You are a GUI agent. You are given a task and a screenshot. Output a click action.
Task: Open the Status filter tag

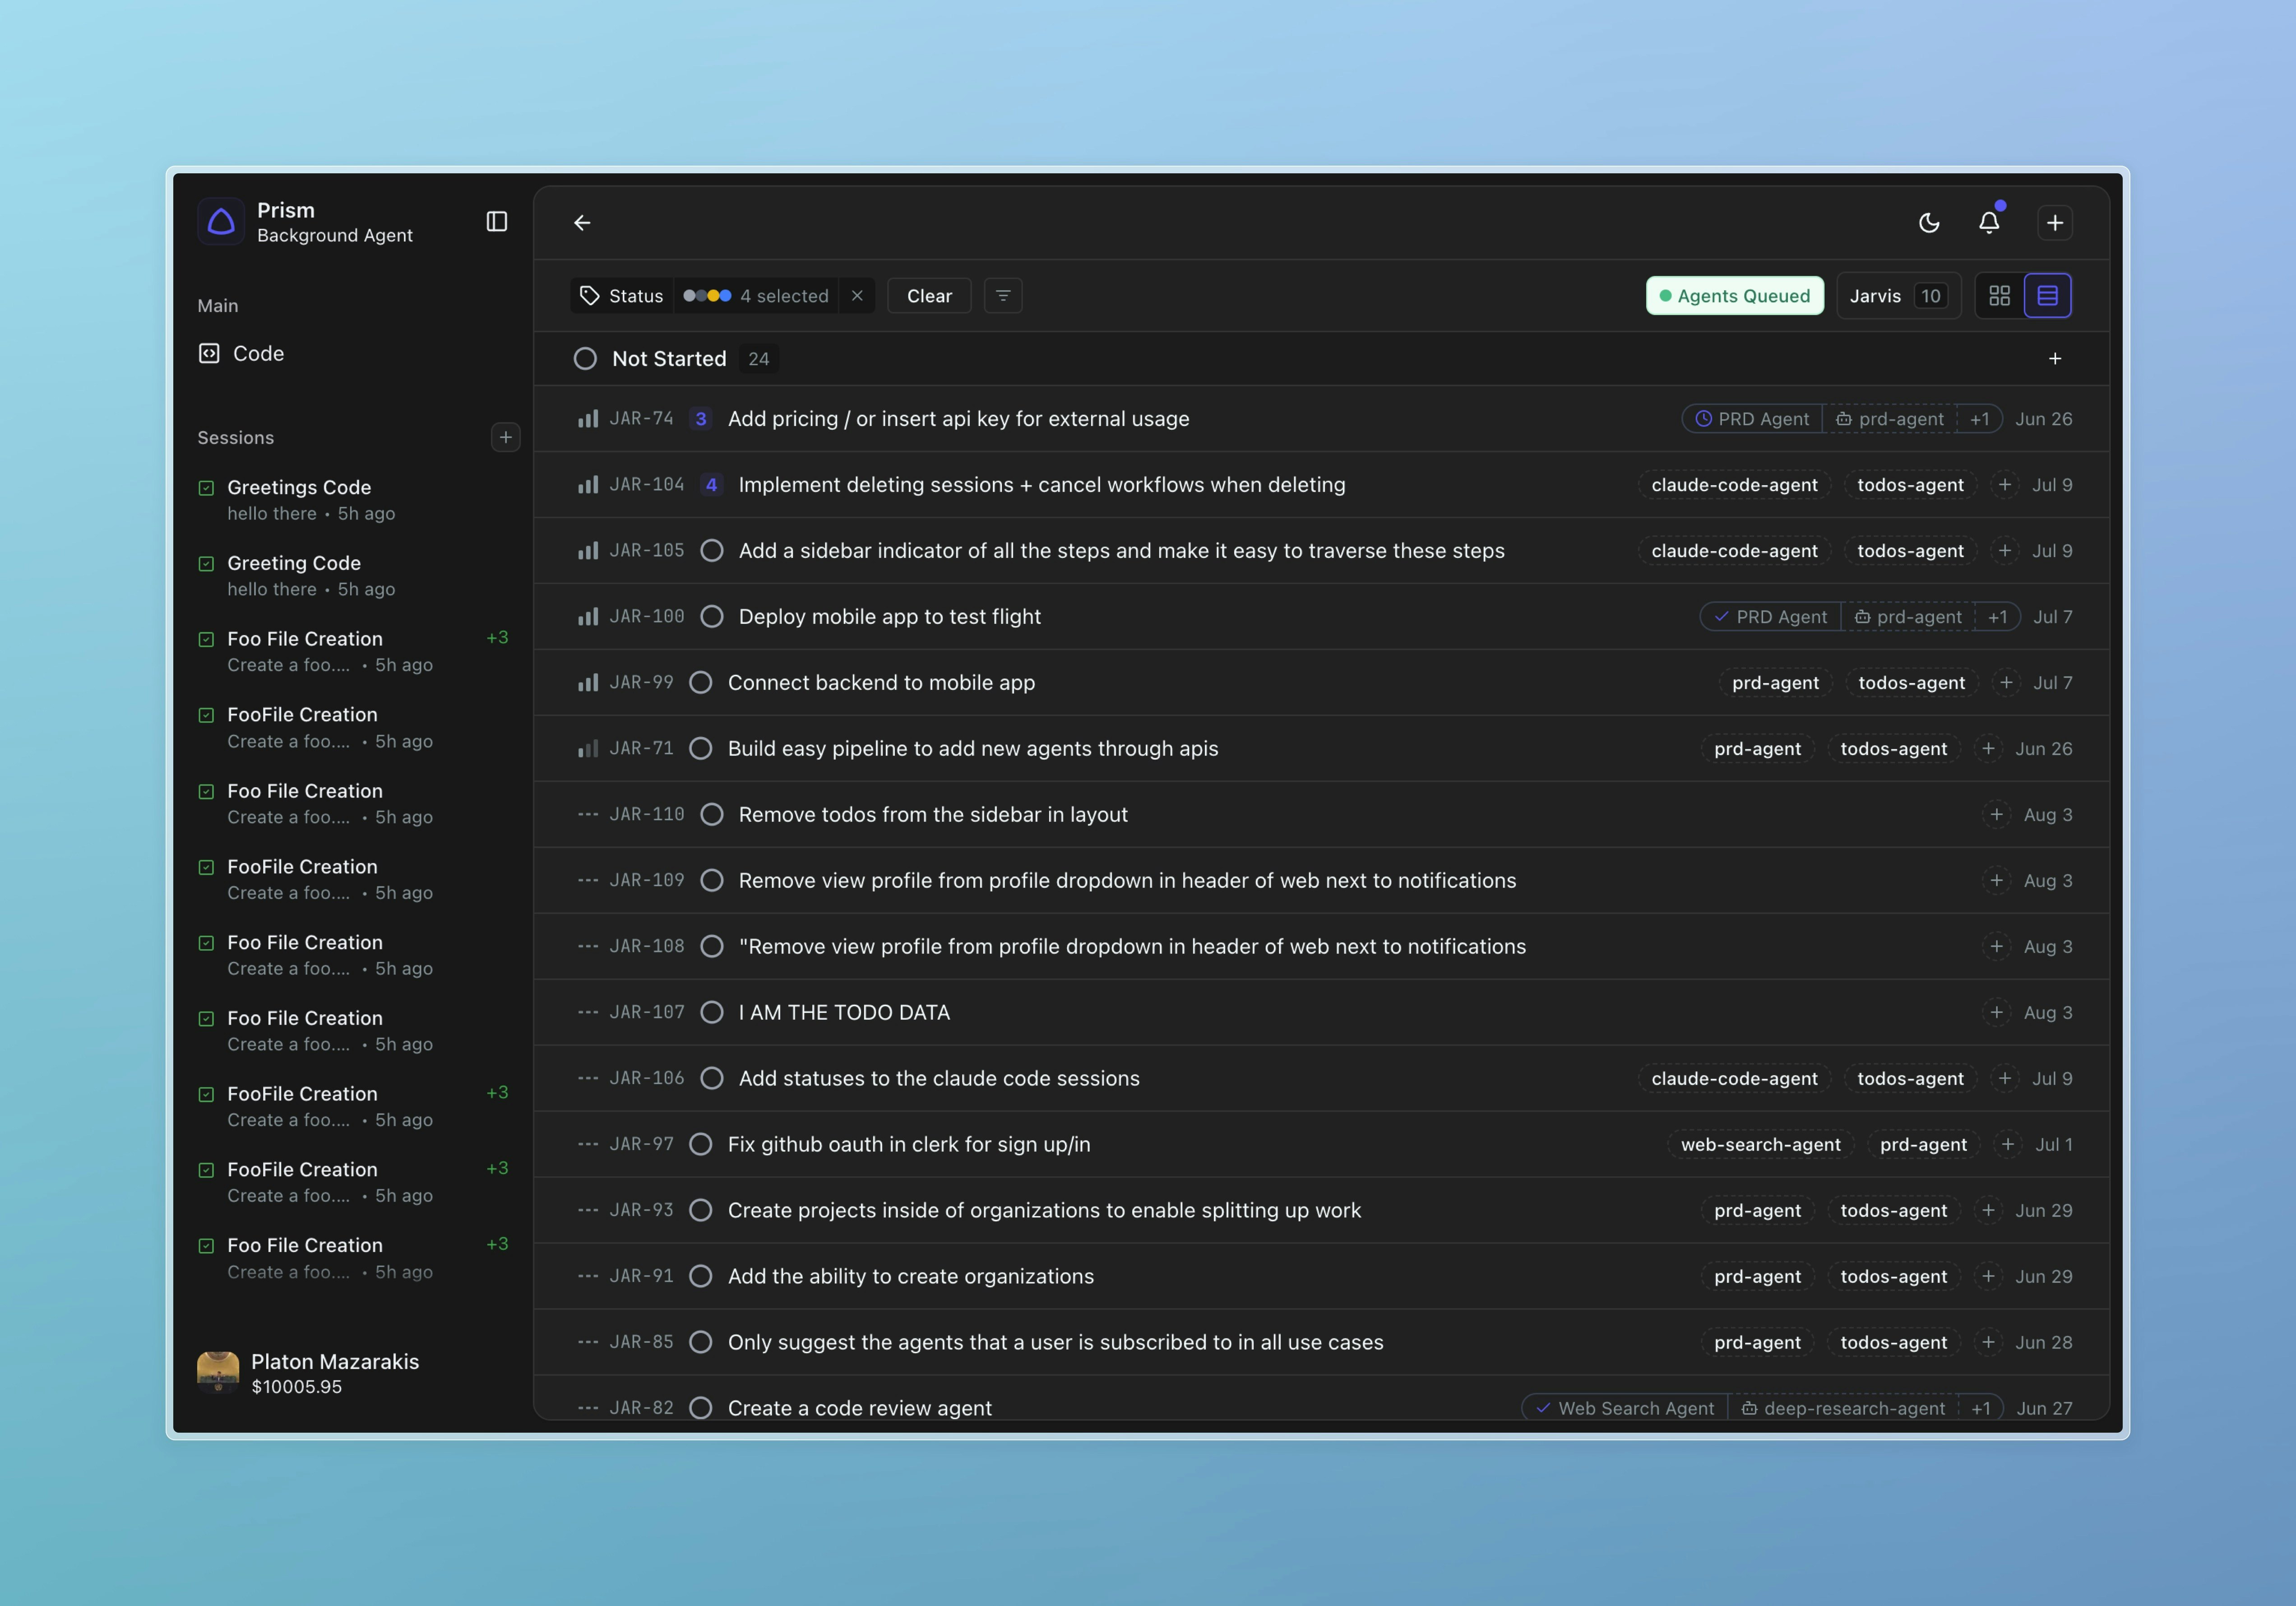coord(622,296)
